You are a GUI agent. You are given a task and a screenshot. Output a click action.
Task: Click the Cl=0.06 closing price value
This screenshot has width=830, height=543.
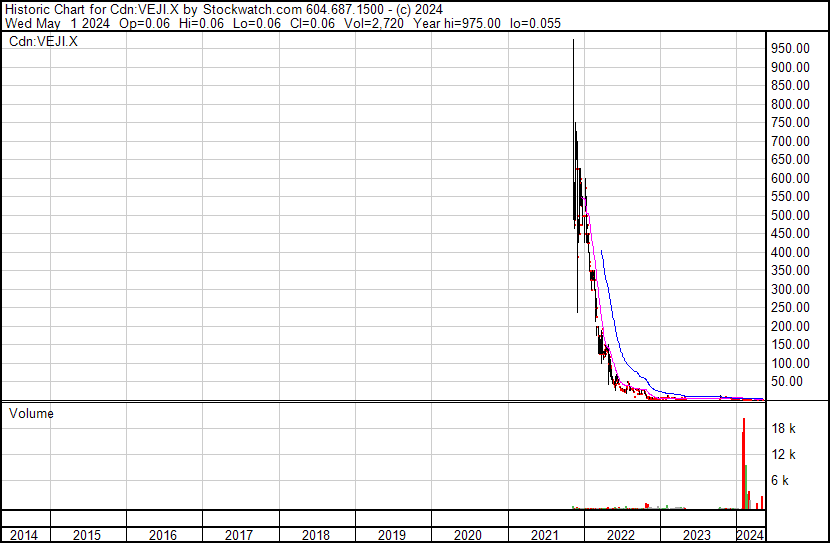pyautogui.click(x=312, y=23)
